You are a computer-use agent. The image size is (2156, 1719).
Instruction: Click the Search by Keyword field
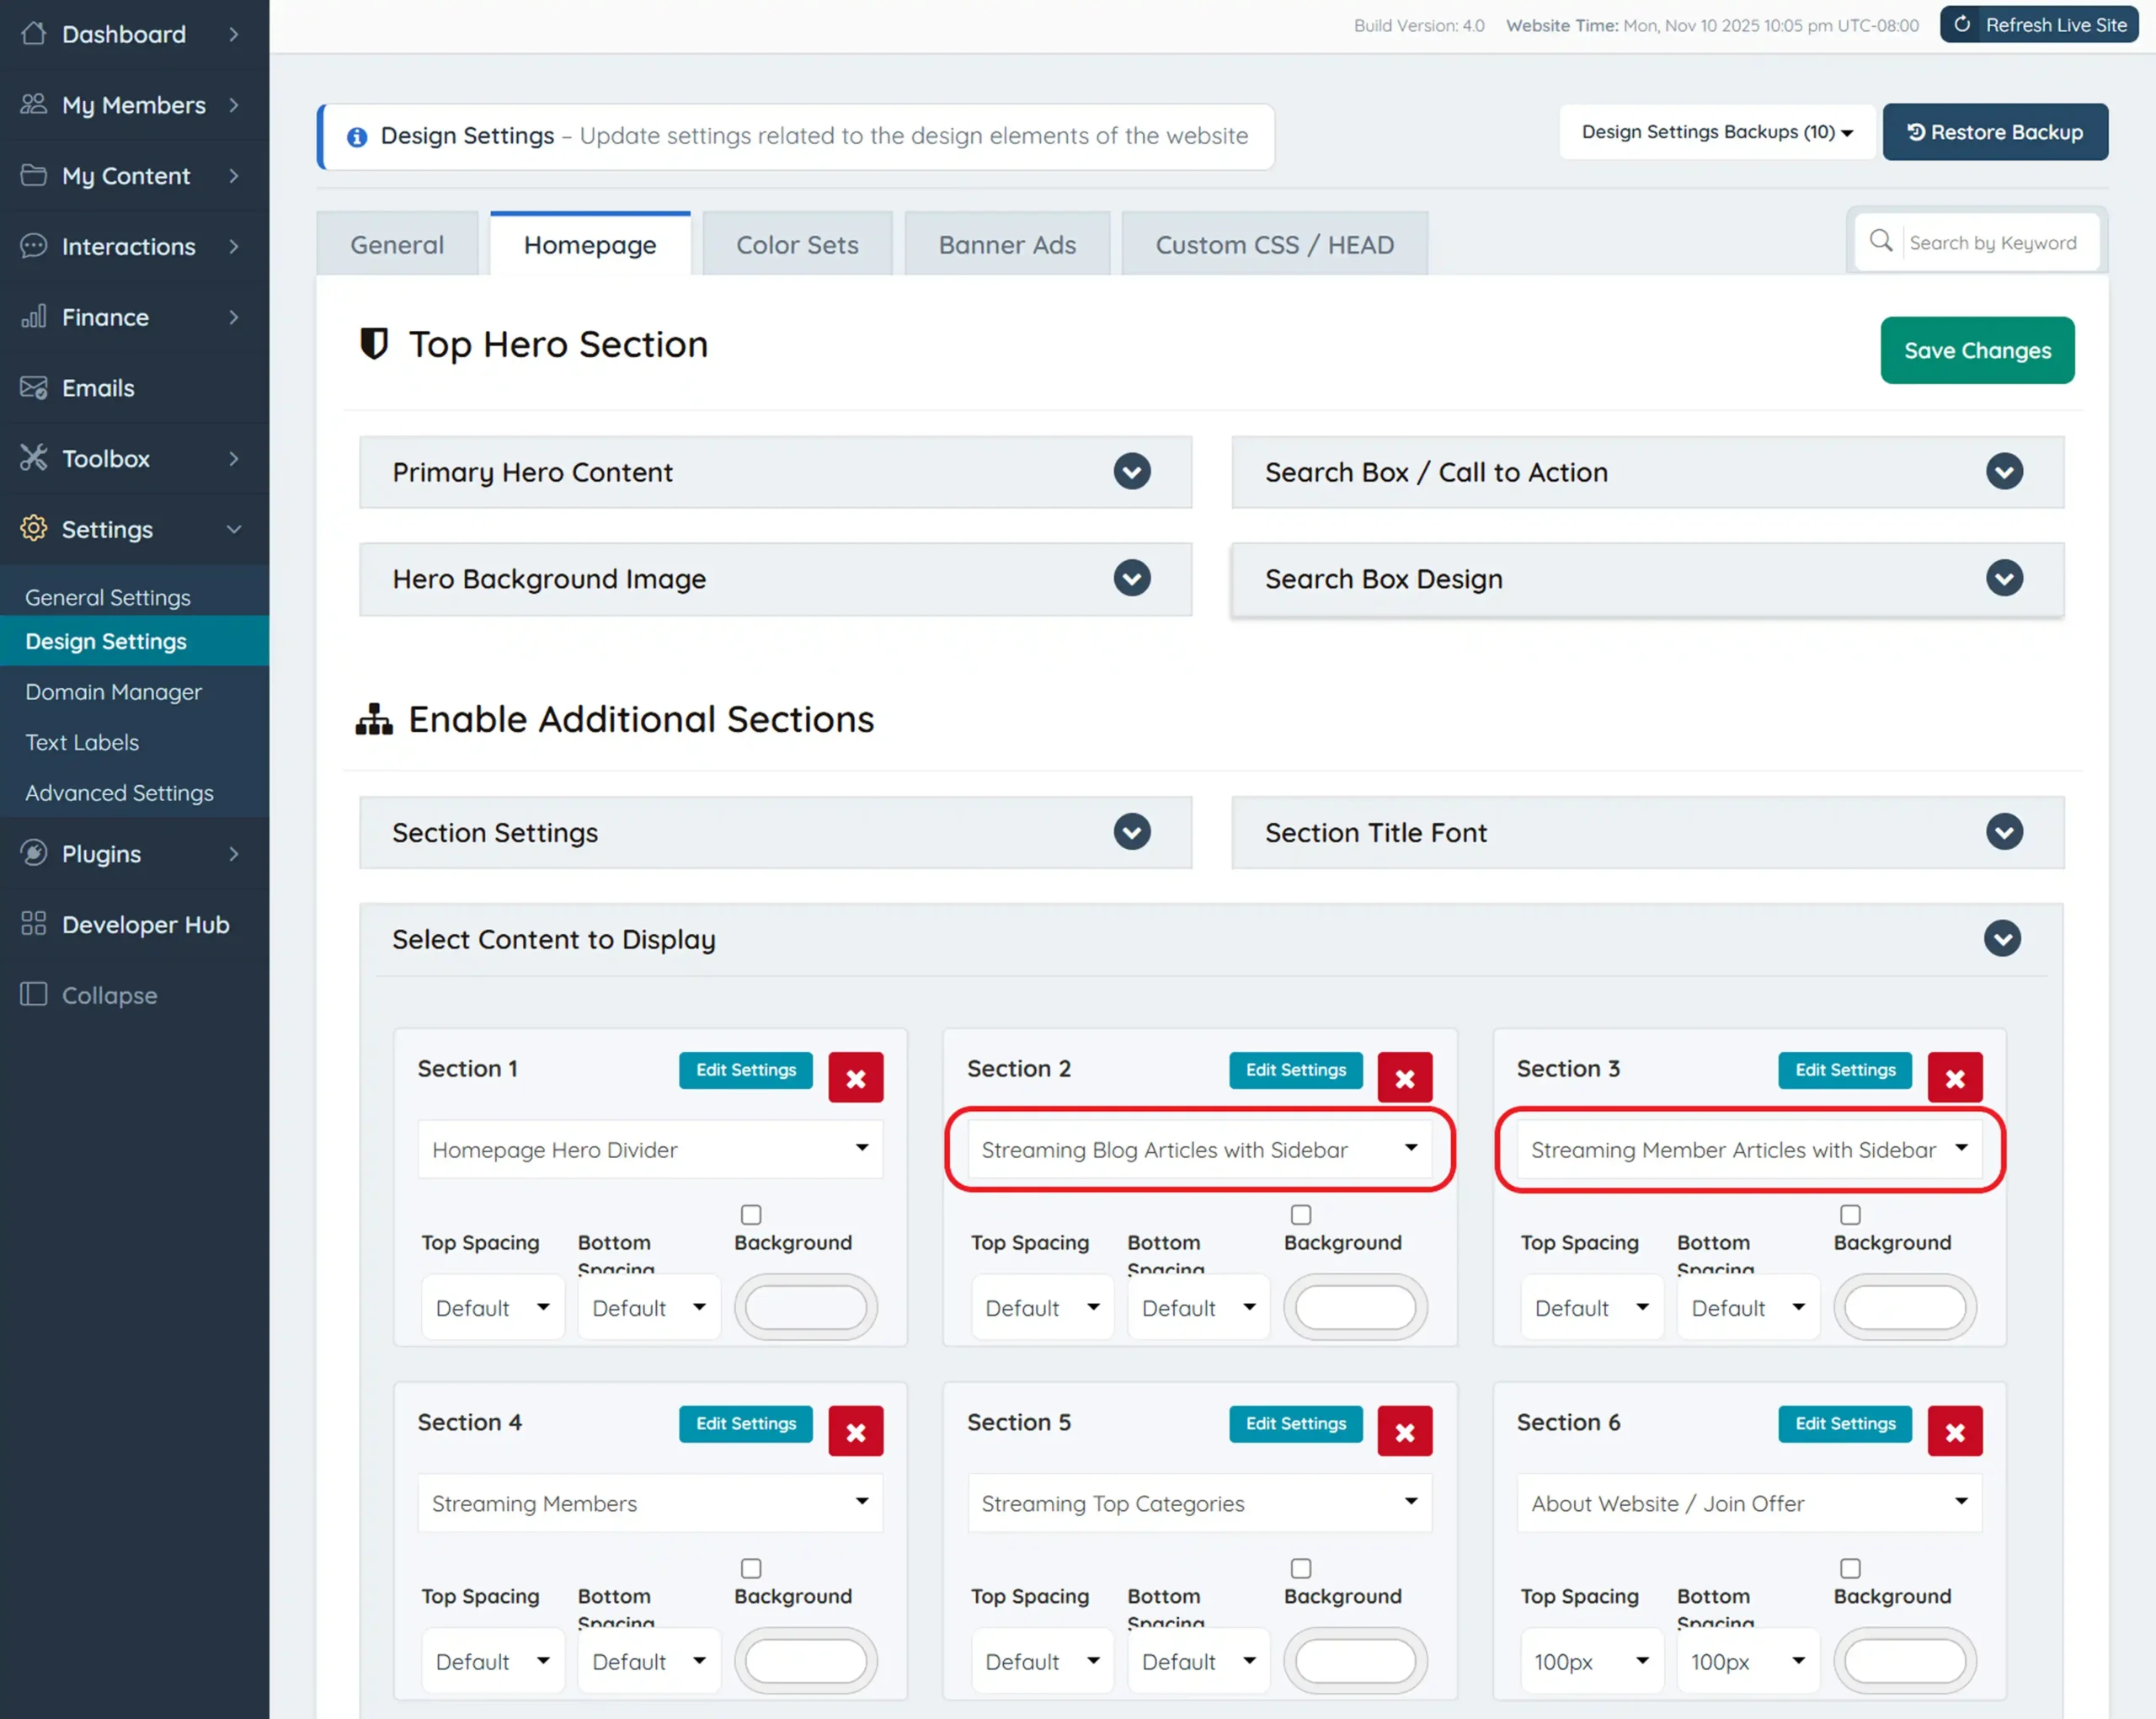point(1993,242)
